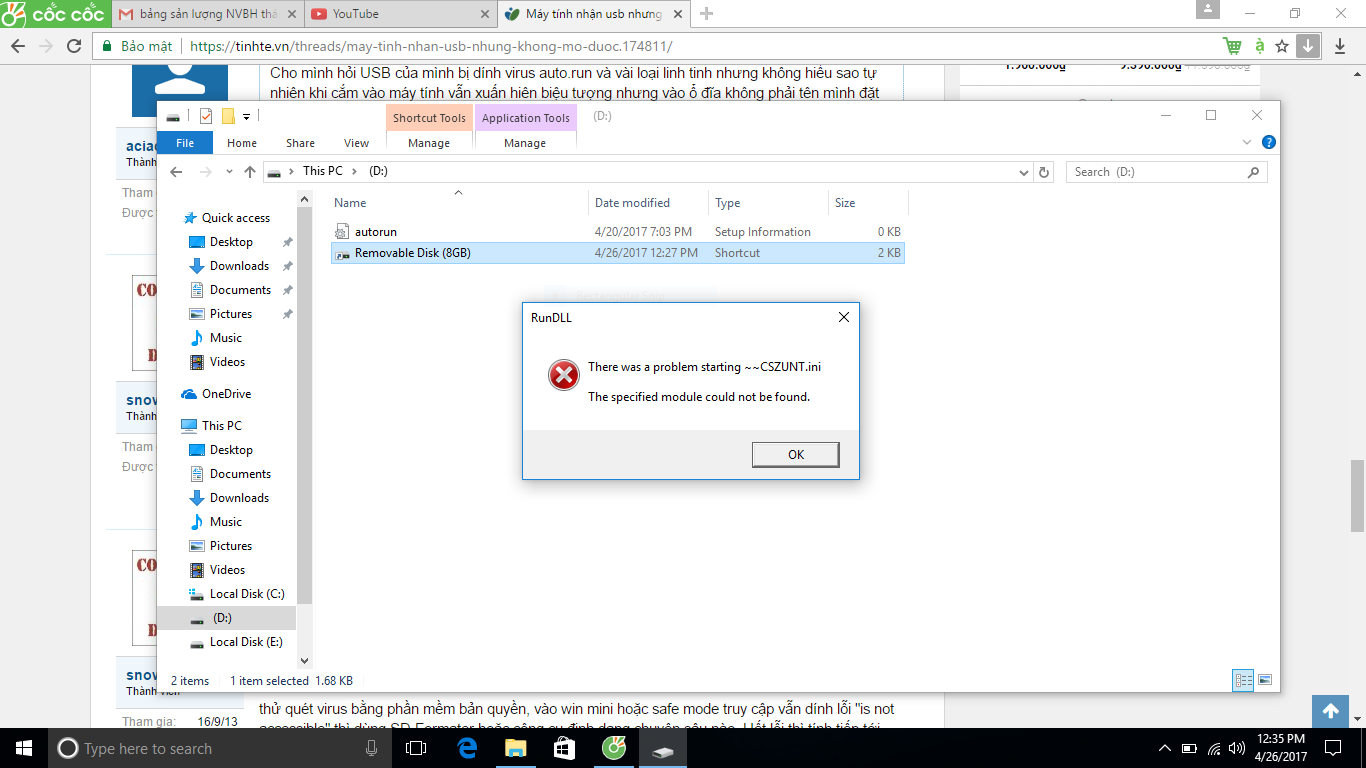Image resolution: width=1366 pixels, height=768 pixels.
Task: Expand the Explorer address bar history dropdown
Action: [1023, 172]
